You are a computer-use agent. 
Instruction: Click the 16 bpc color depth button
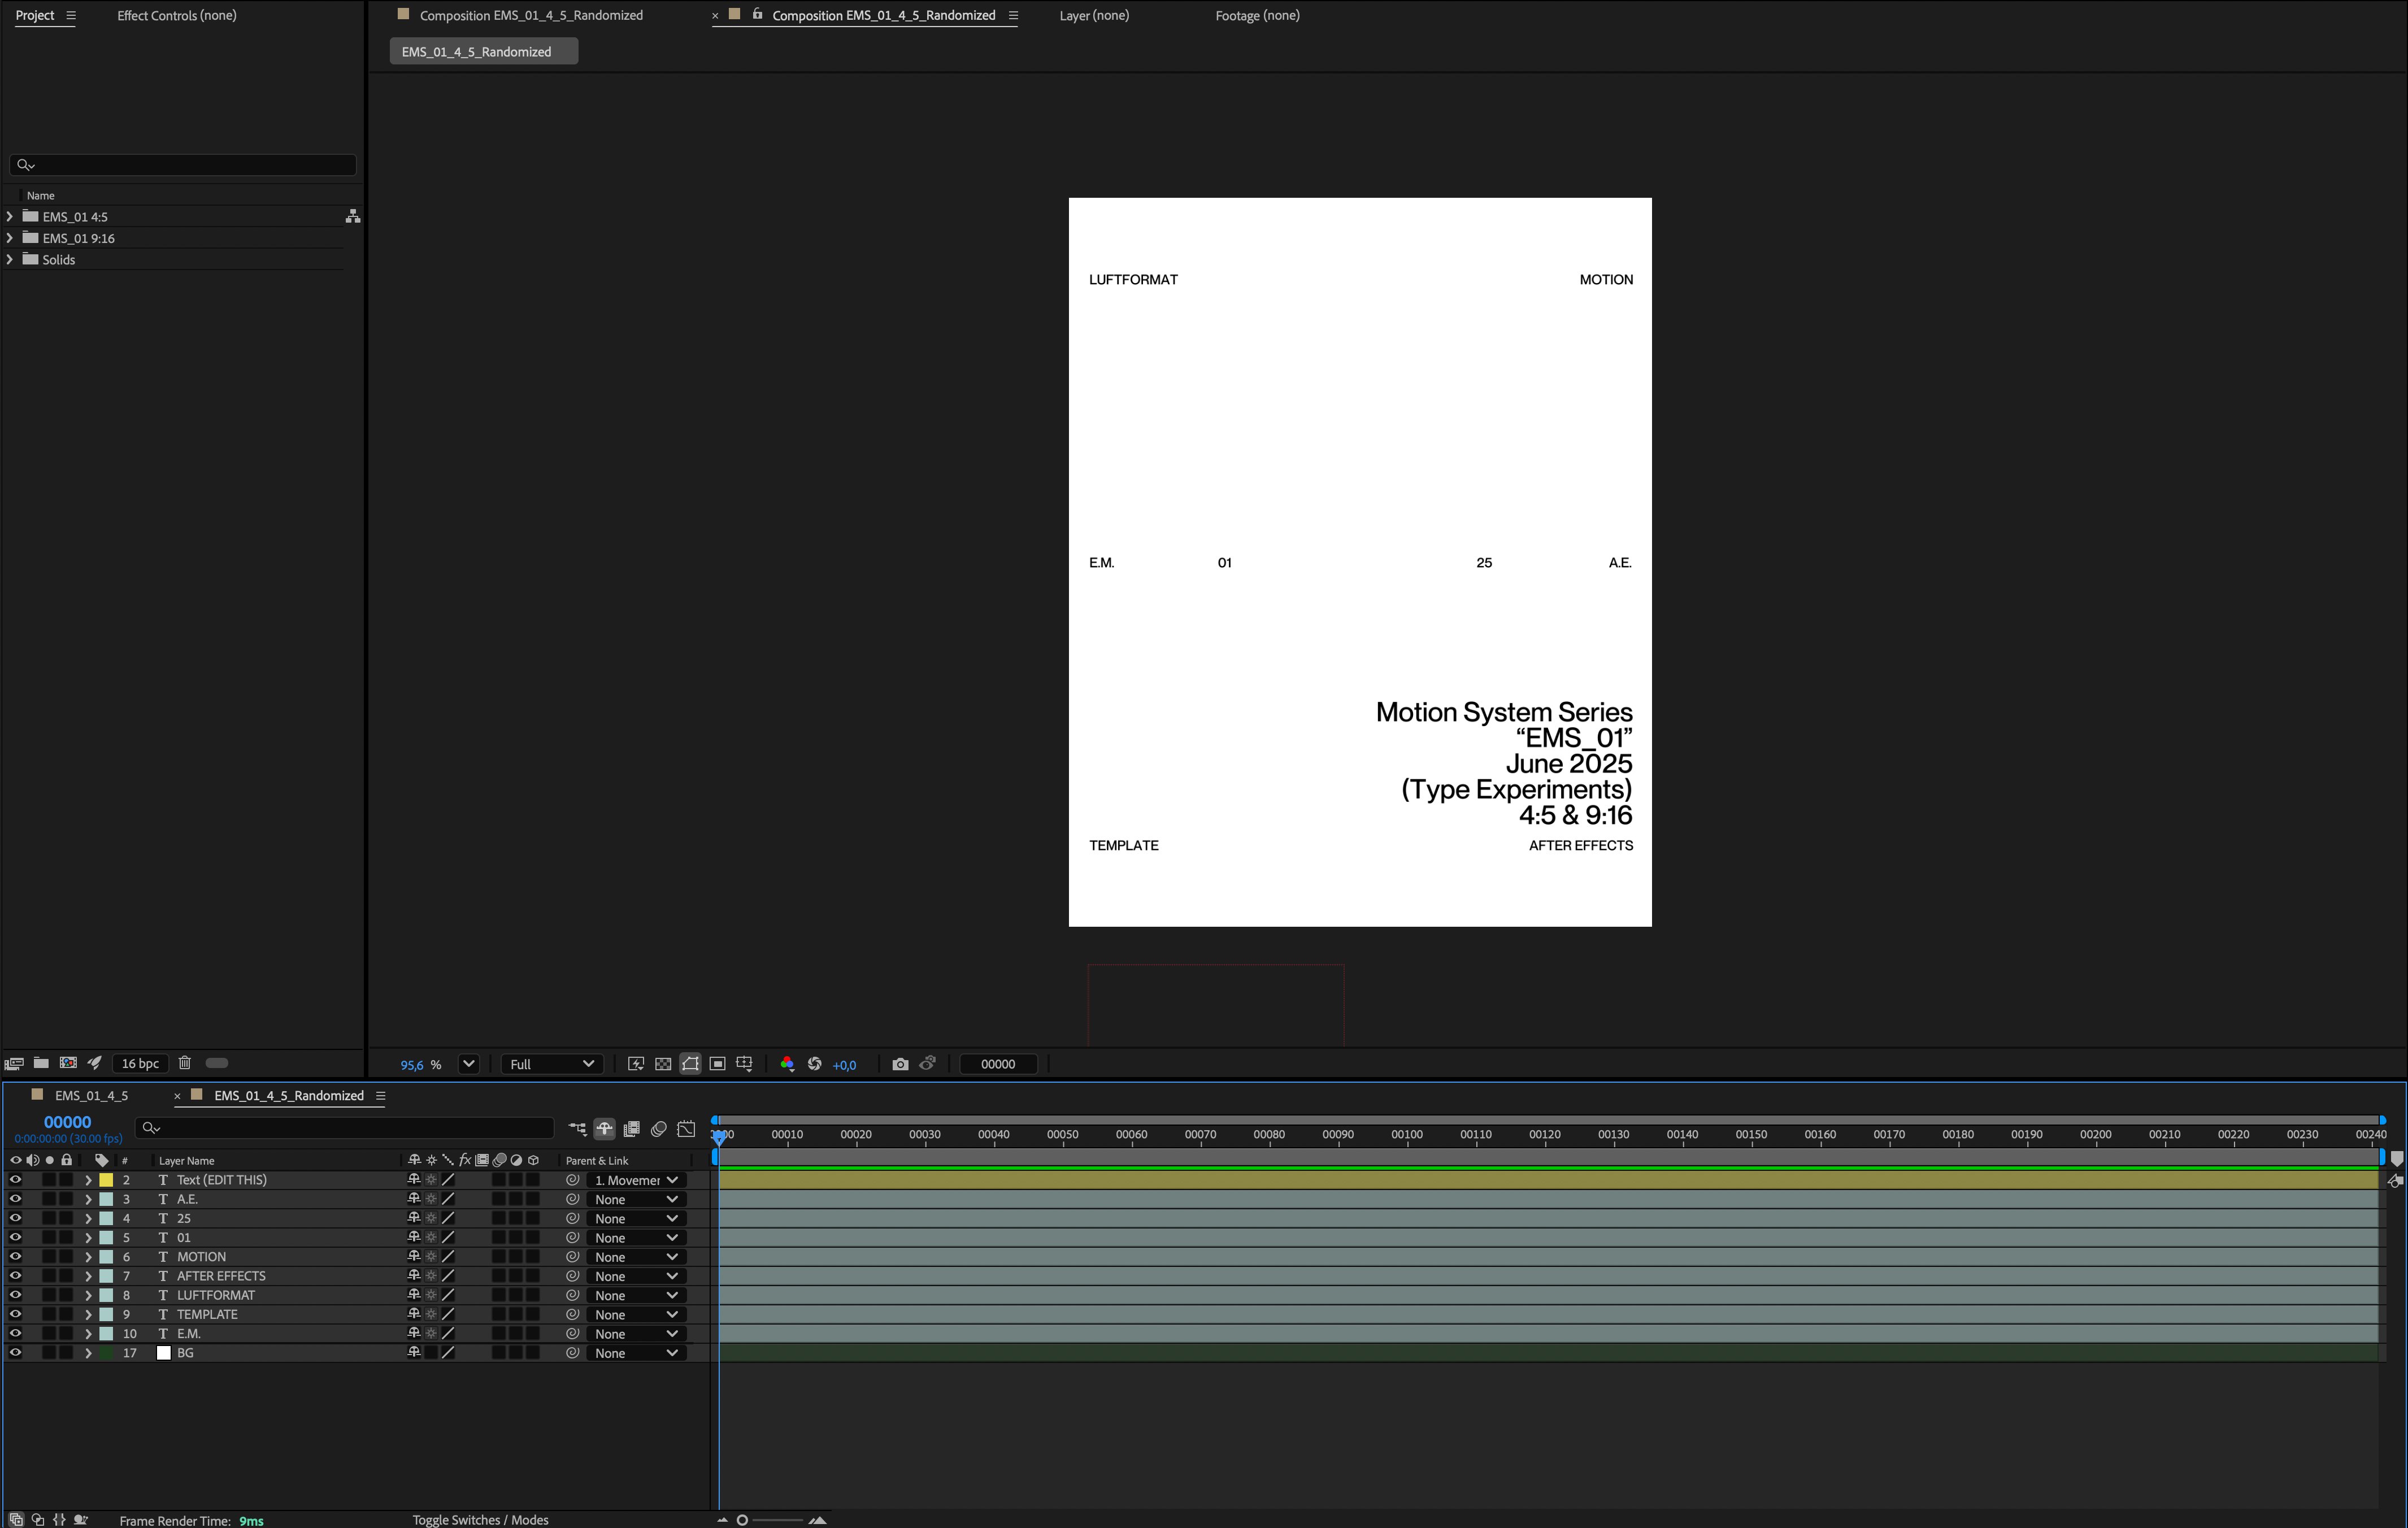(x=140, y=1063)
